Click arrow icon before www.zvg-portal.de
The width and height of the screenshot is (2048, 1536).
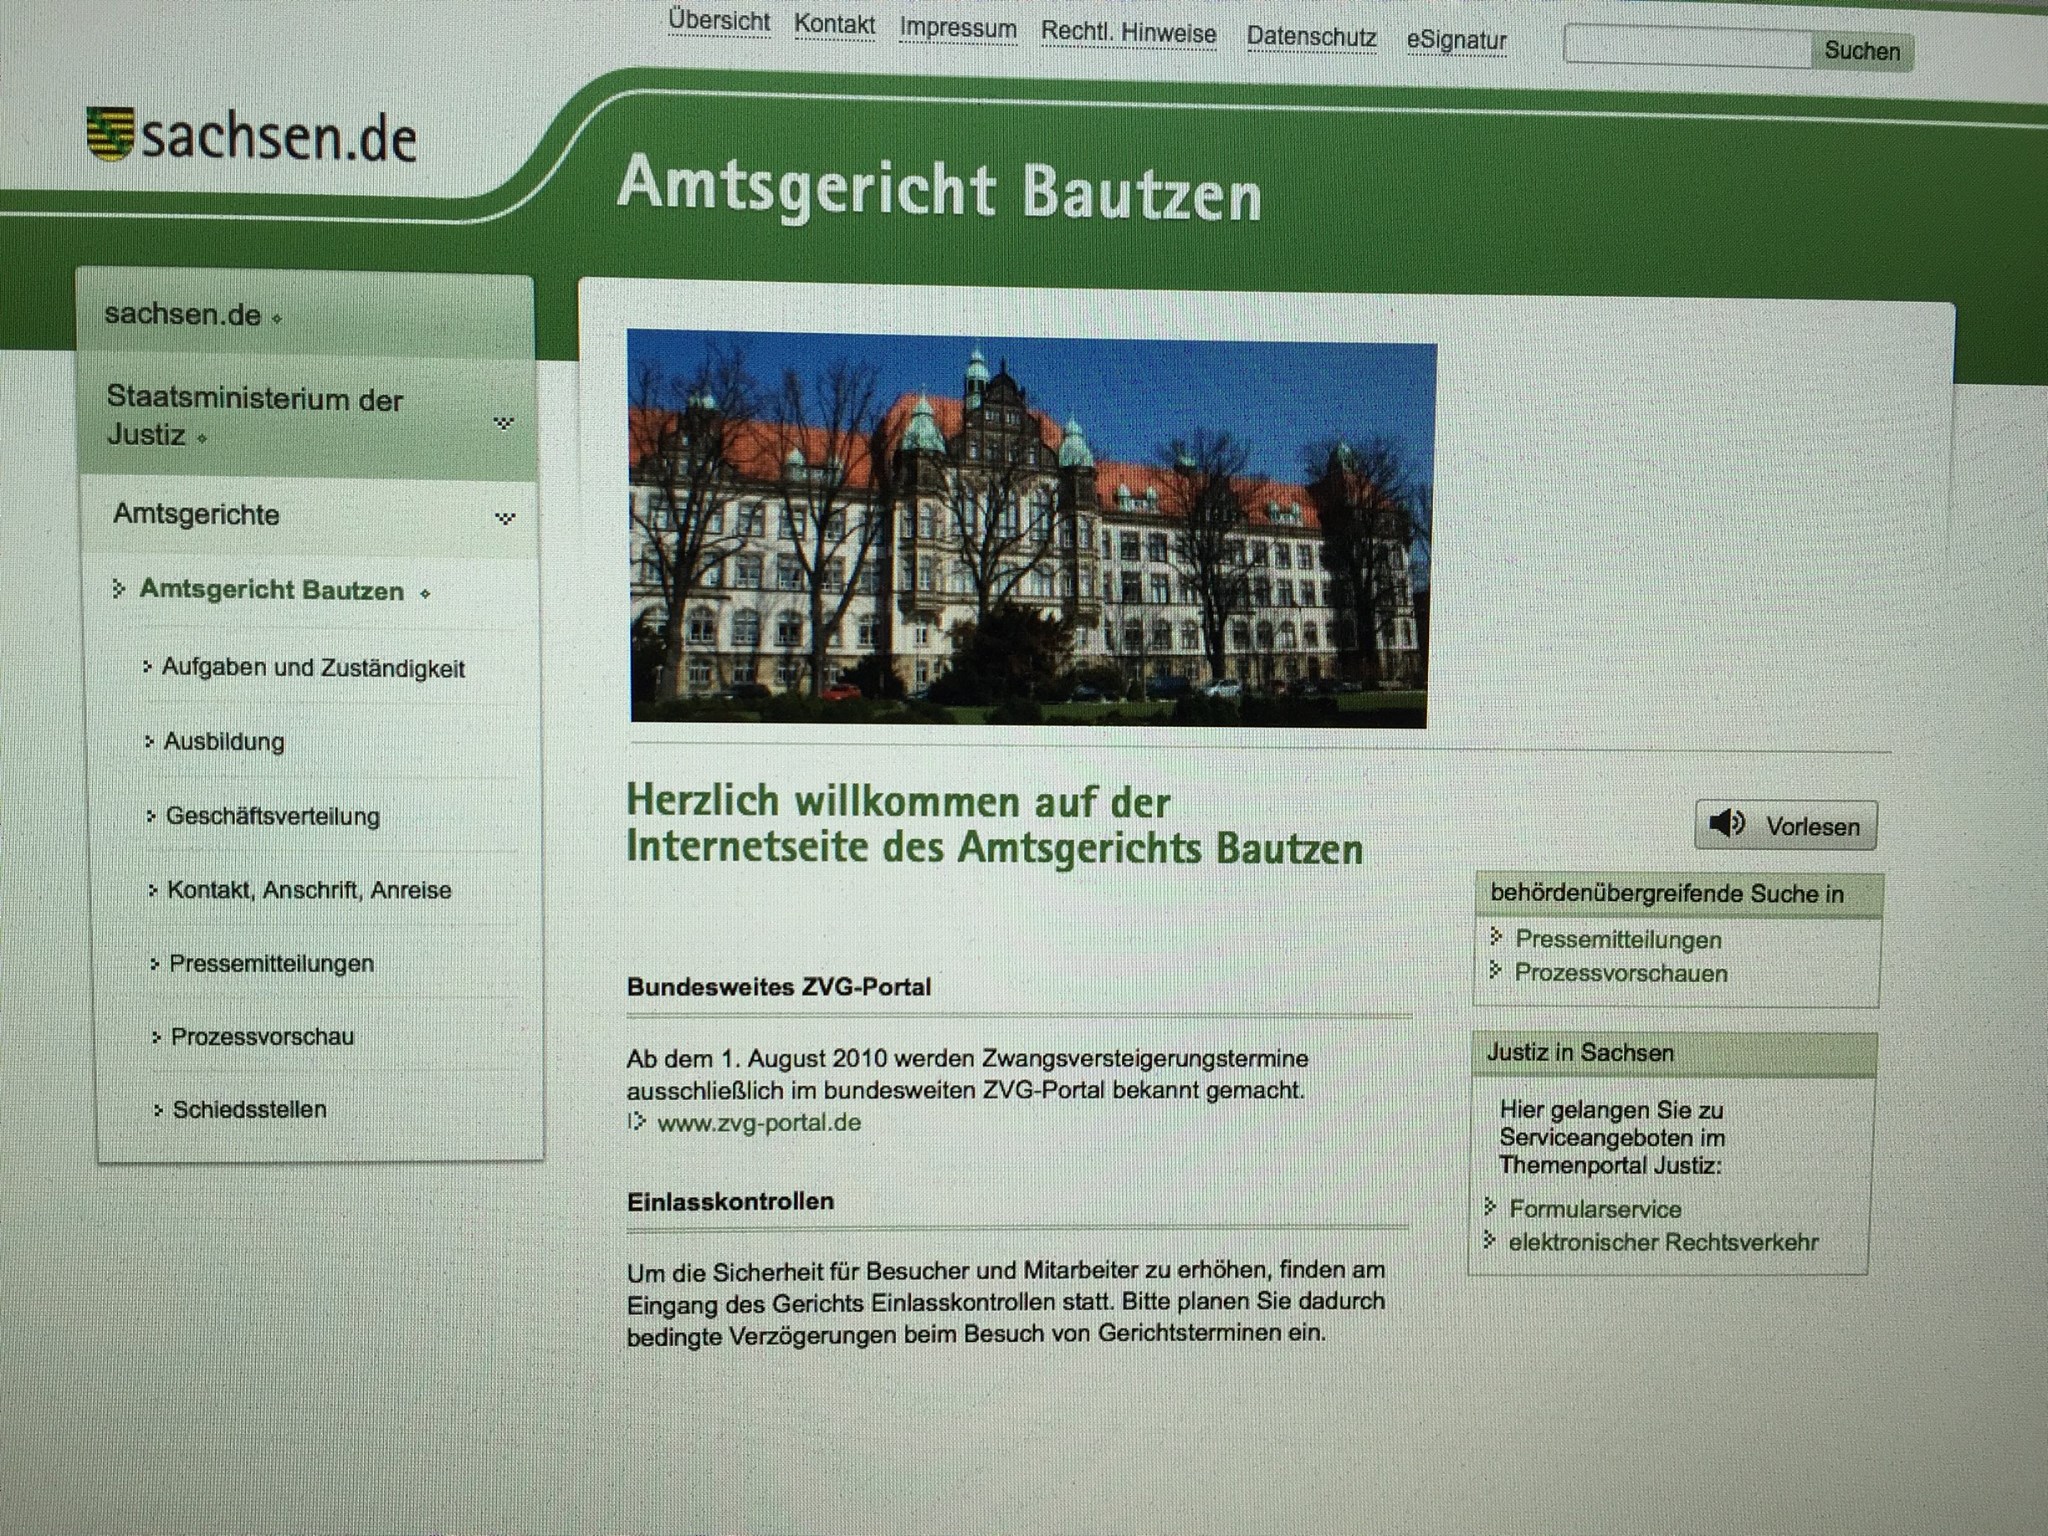point(637,1122)
